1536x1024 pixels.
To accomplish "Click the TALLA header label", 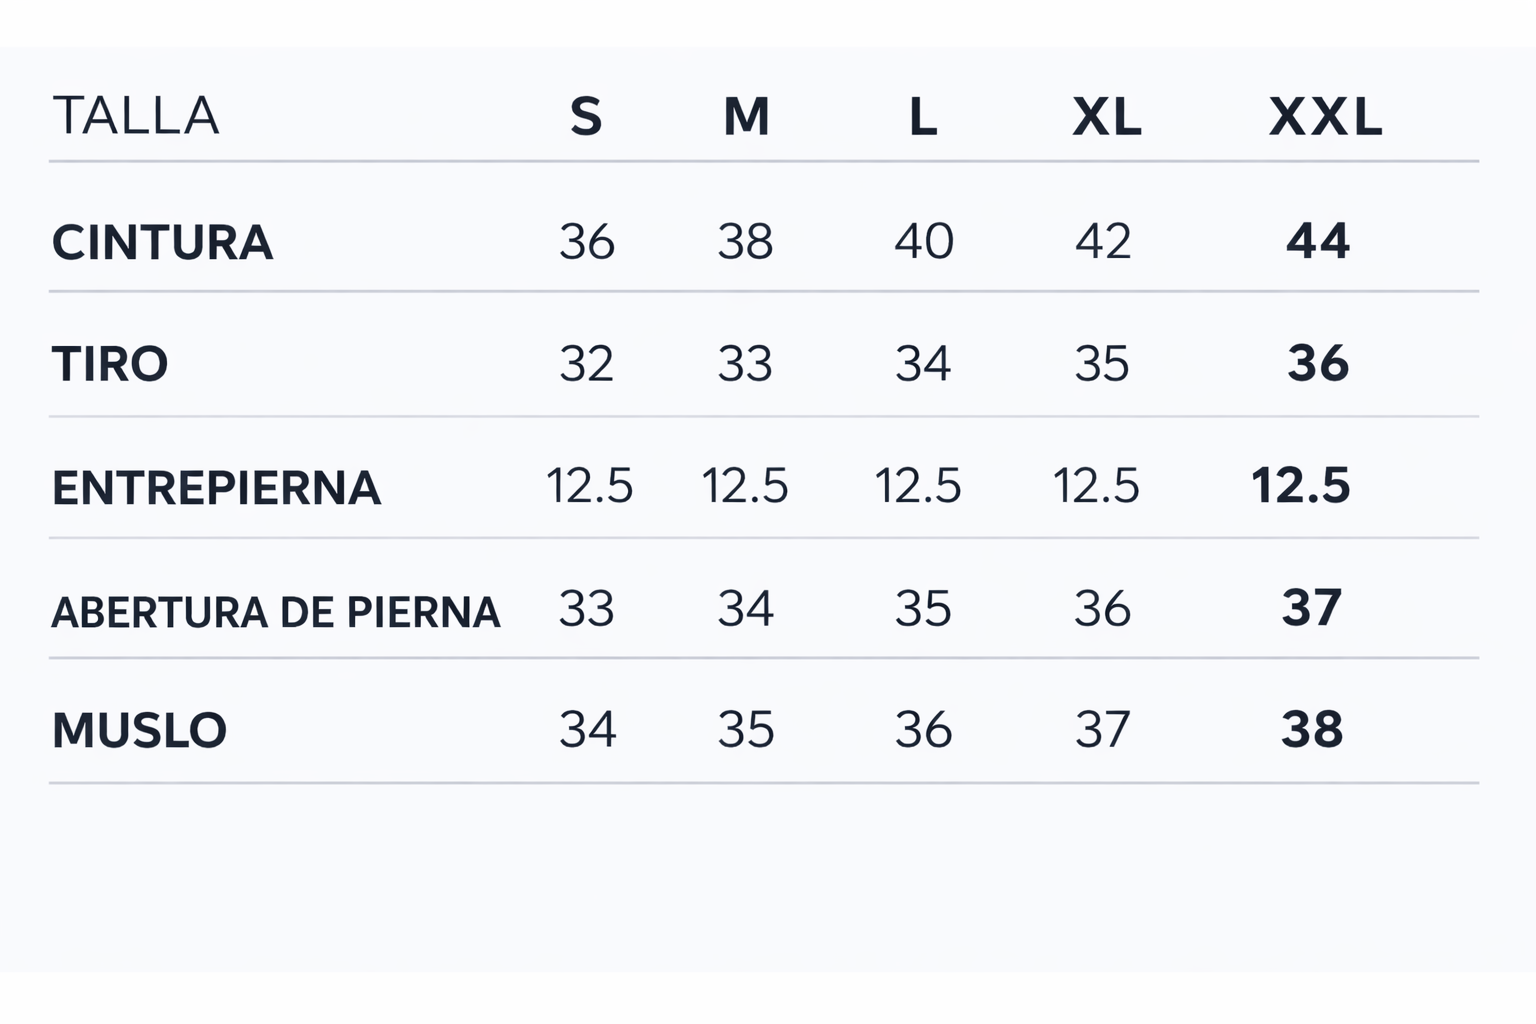I will pos(136,116).
